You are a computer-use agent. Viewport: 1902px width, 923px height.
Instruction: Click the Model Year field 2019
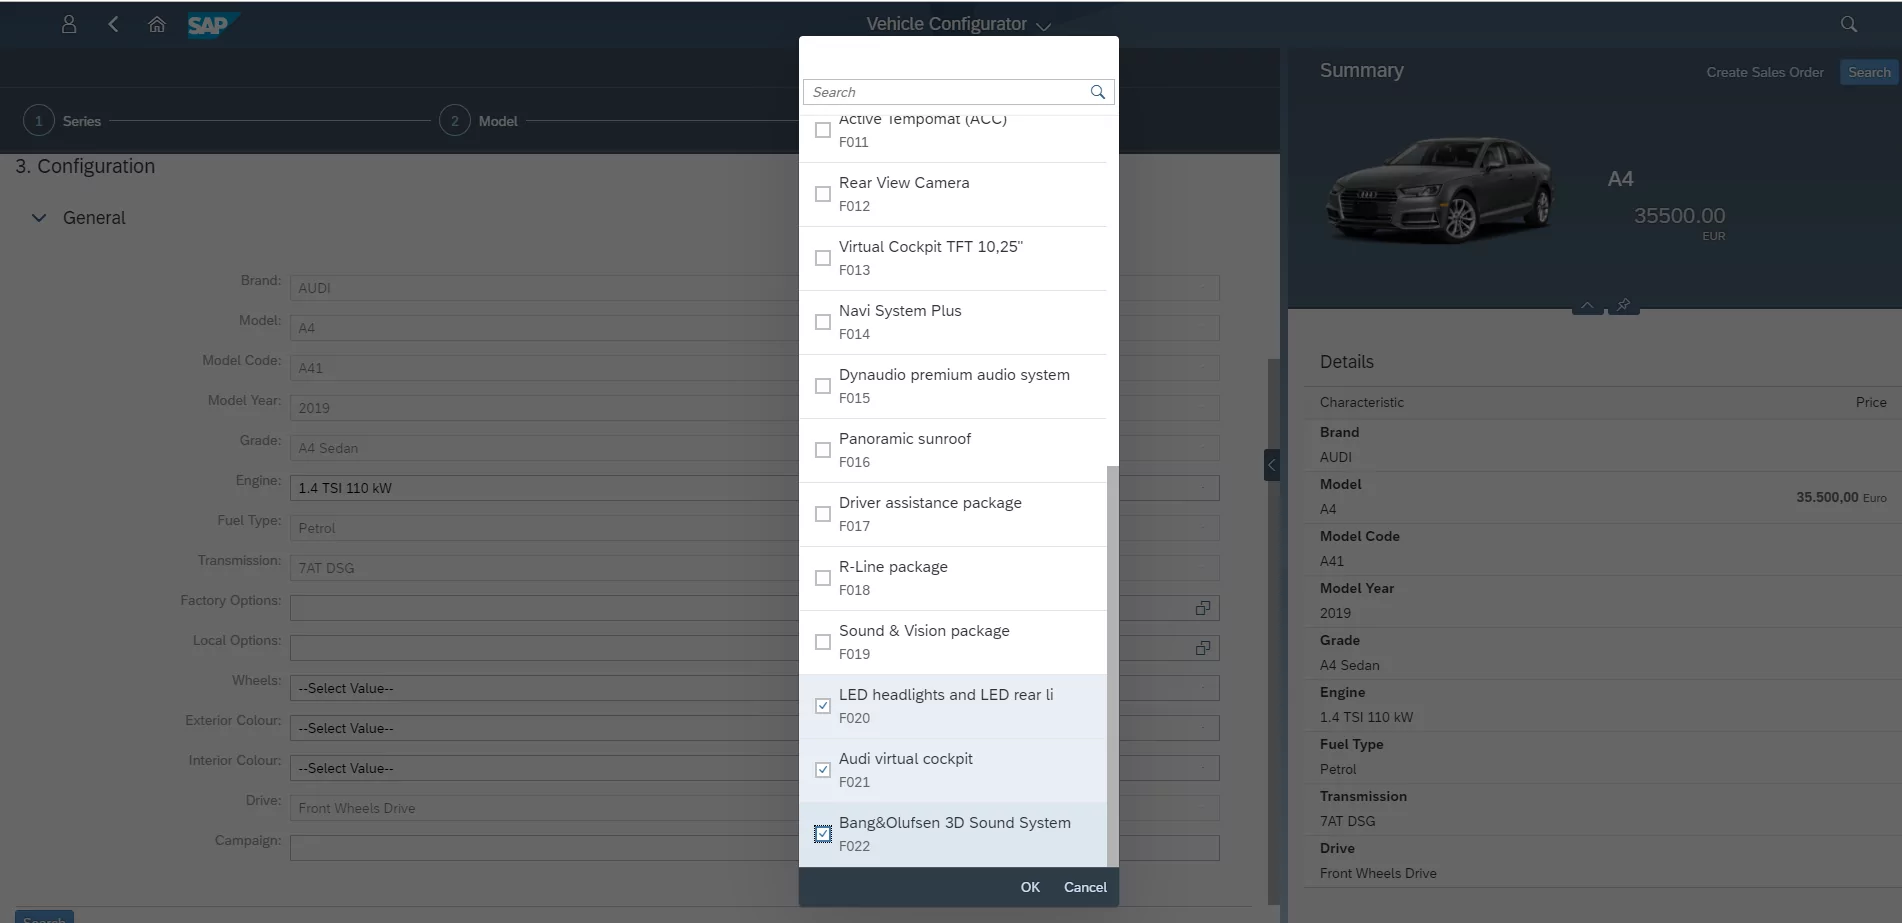point(754,408)
